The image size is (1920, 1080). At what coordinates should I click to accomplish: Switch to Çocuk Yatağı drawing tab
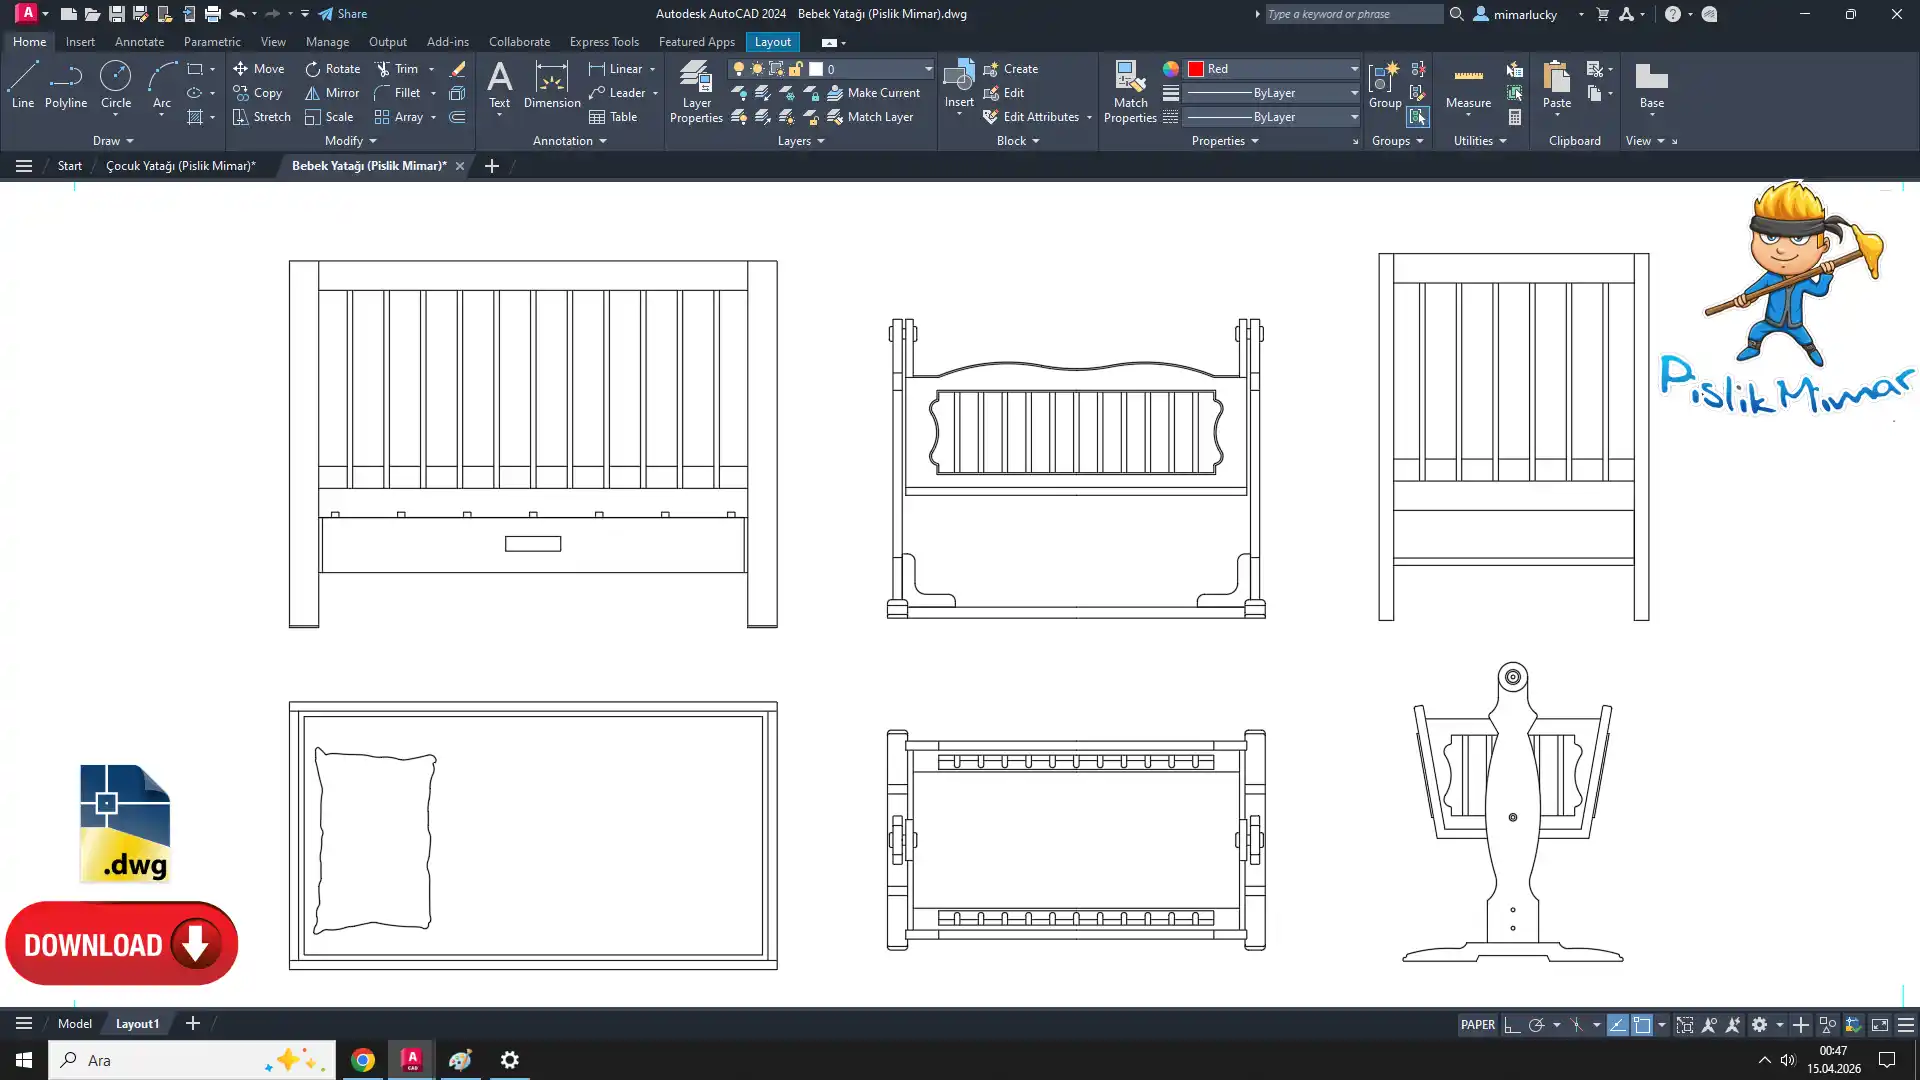click(181, 166)
